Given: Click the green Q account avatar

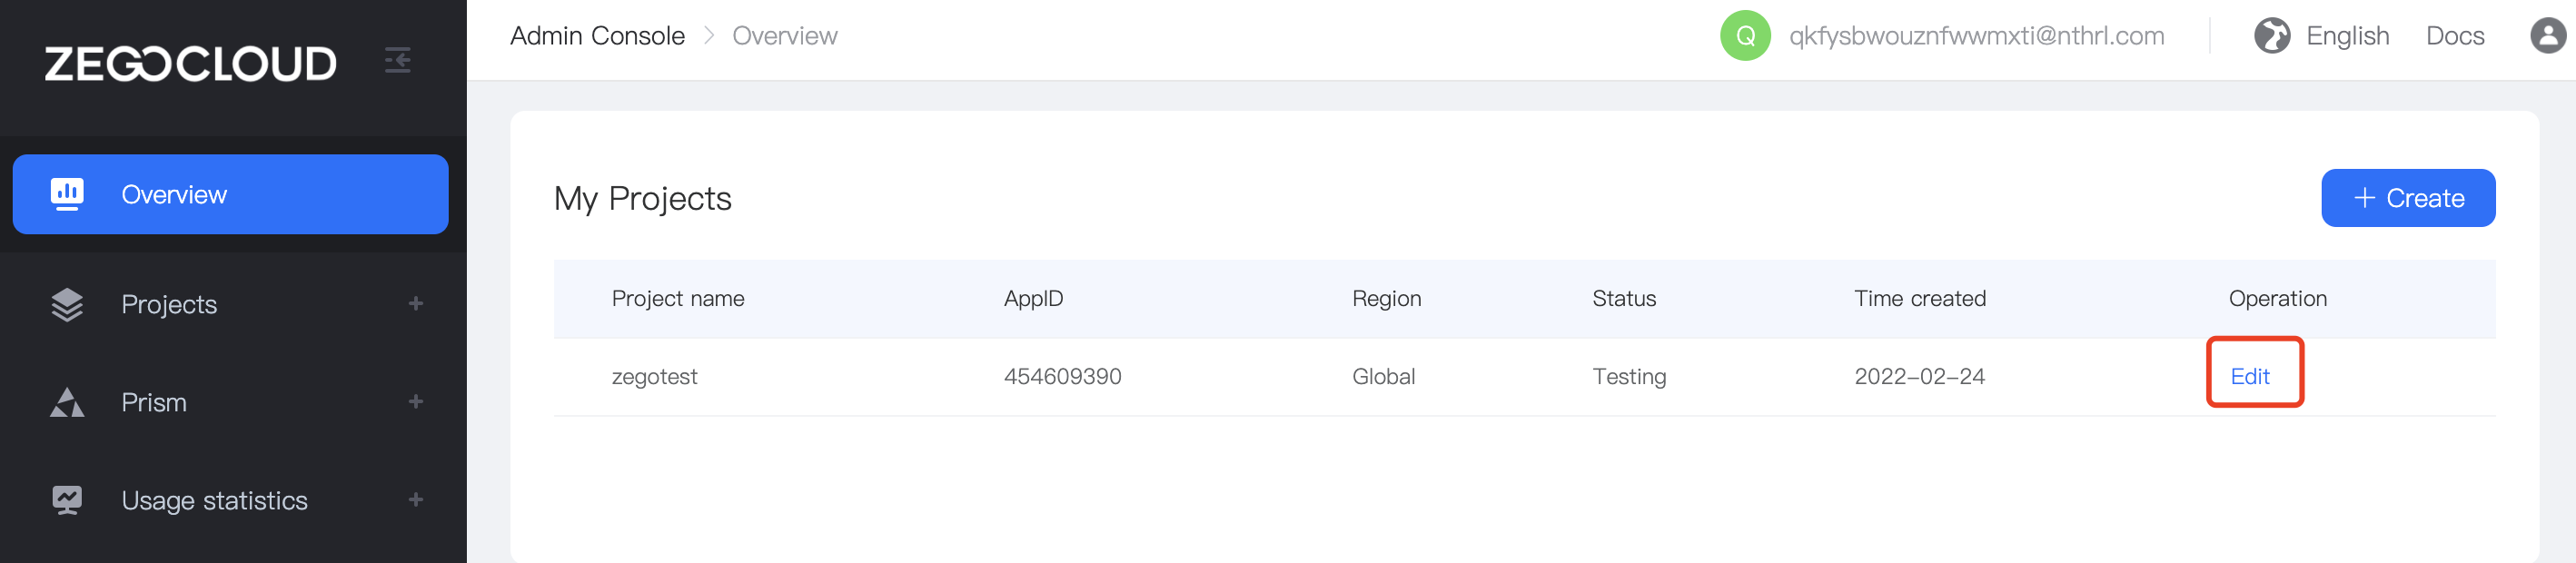Looking at the screenshot, I should [1744, 36].
